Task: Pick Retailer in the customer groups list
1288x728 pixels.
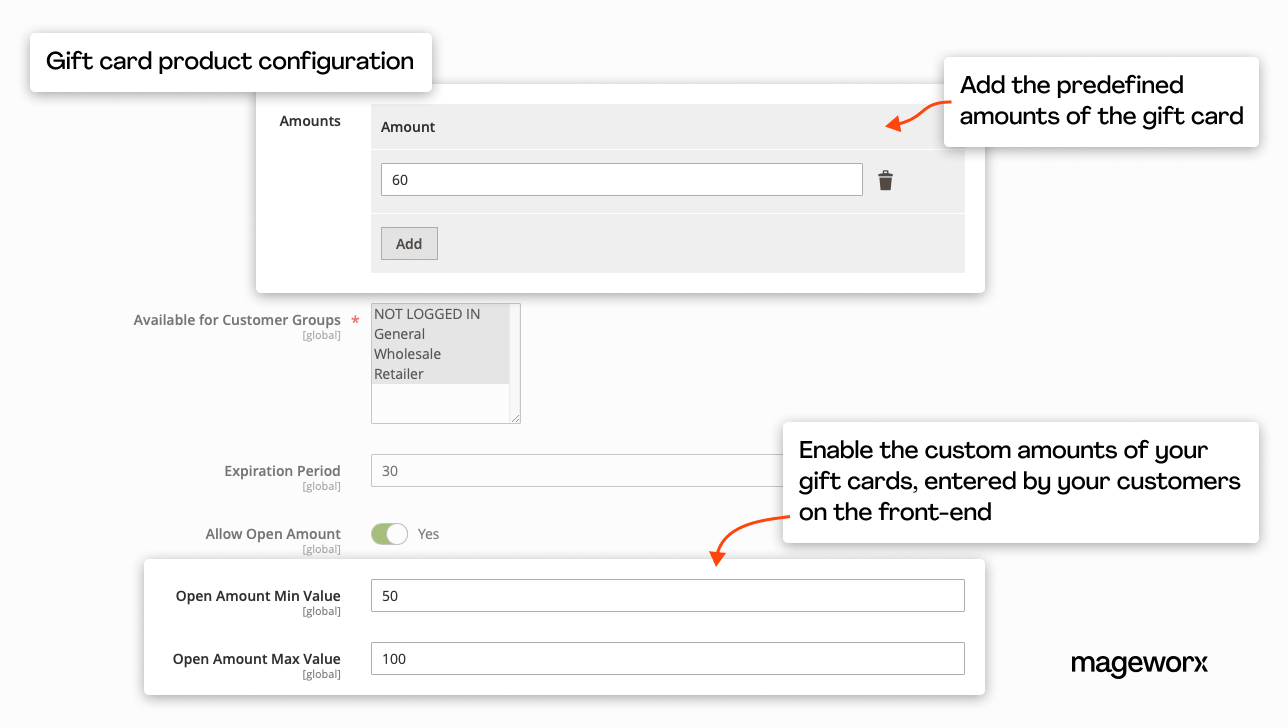Action: [x=399, y=374]
